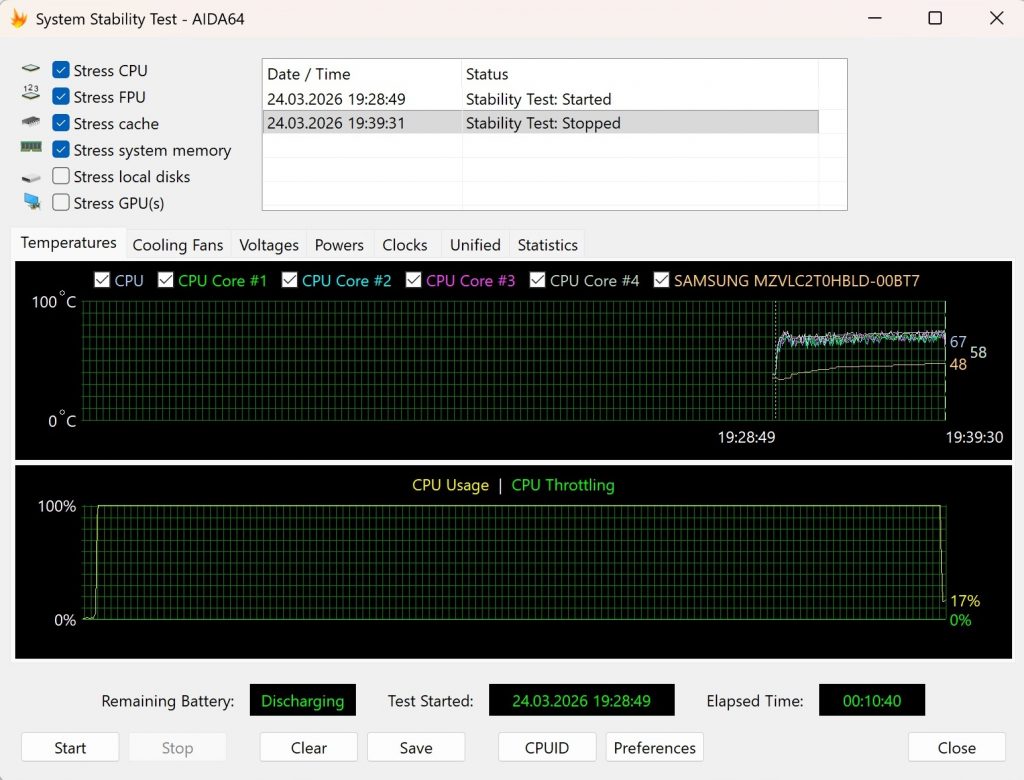The height and width of the screenshot is (780, 1024).
Task: Open the Statistics tab
Action: click(547, 245)
